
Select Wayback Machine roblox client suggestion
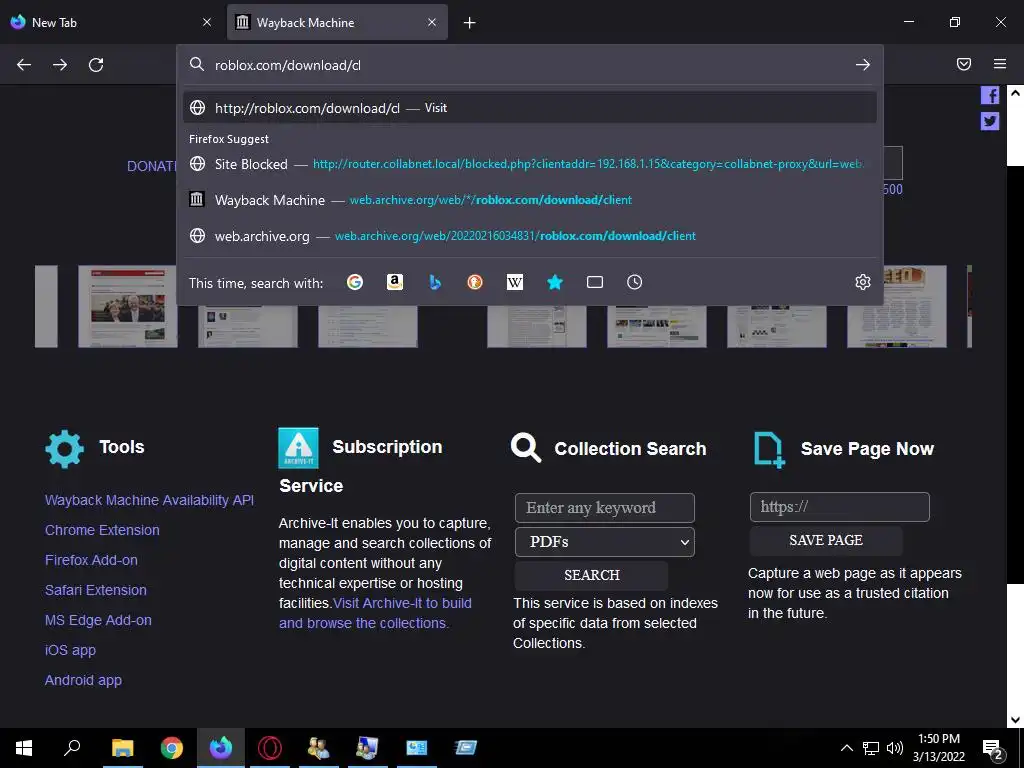(530, 200)
